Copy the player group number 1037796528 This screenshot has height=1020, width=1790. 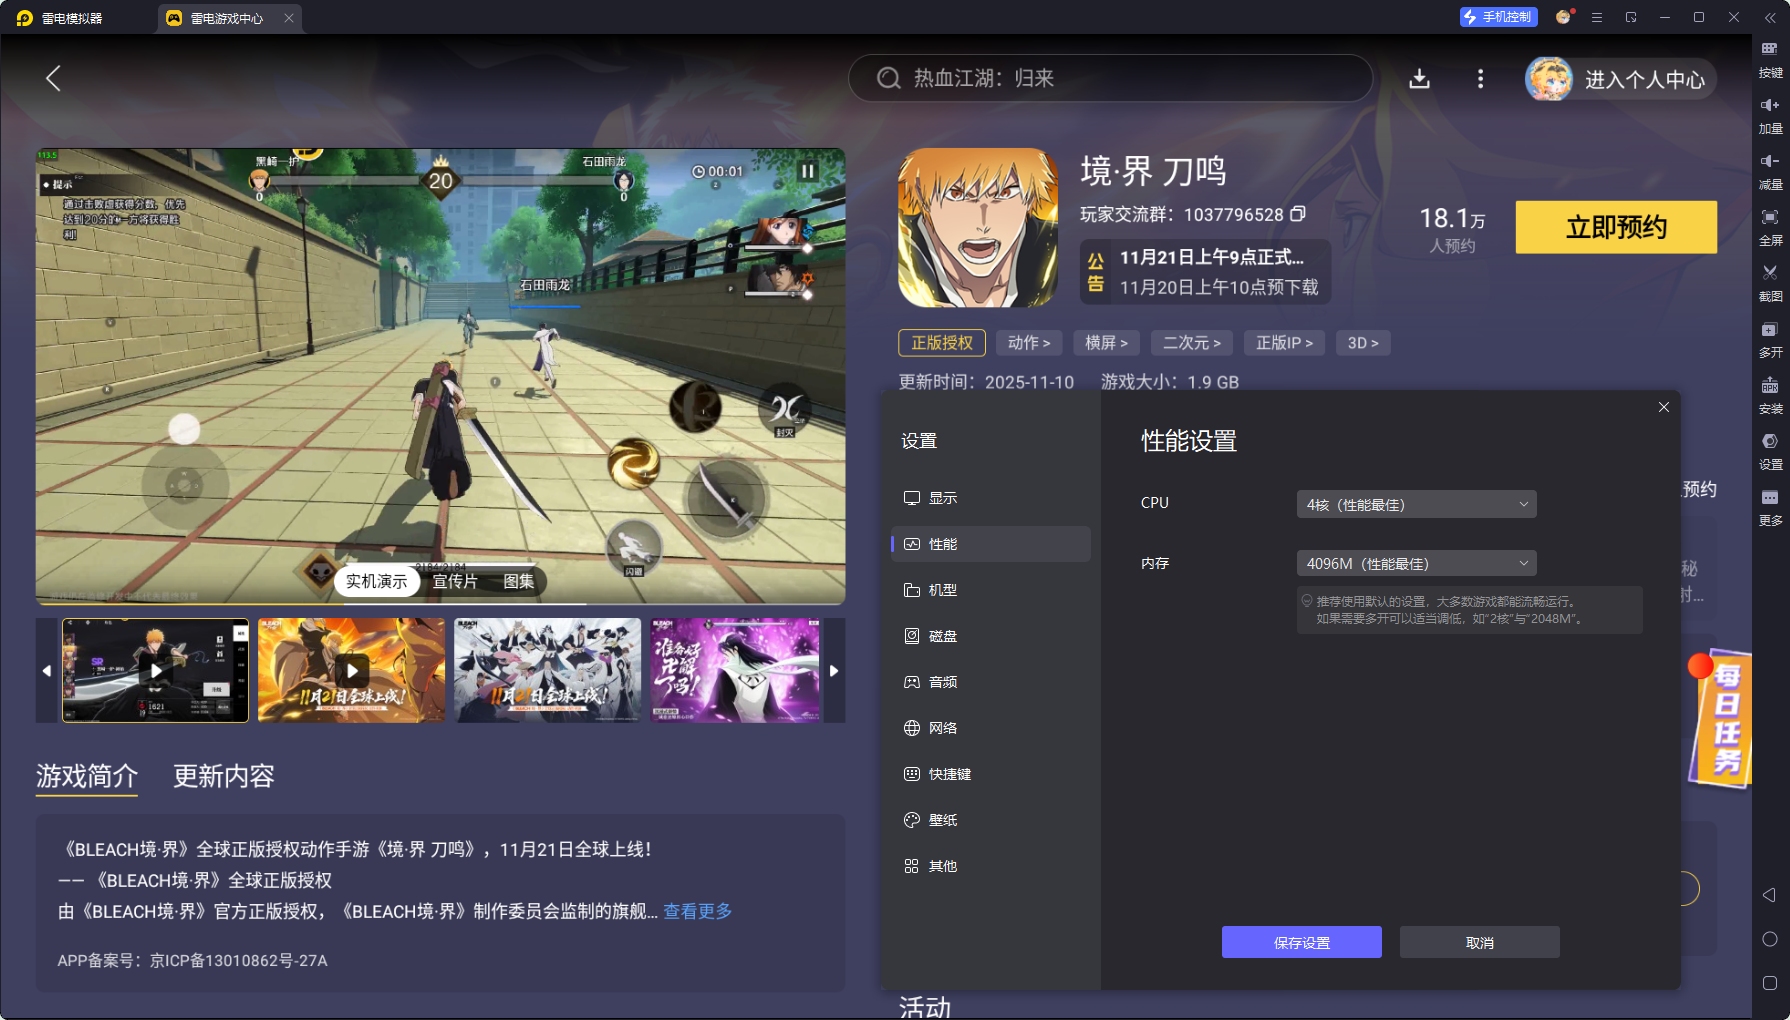pos(1298,214)
